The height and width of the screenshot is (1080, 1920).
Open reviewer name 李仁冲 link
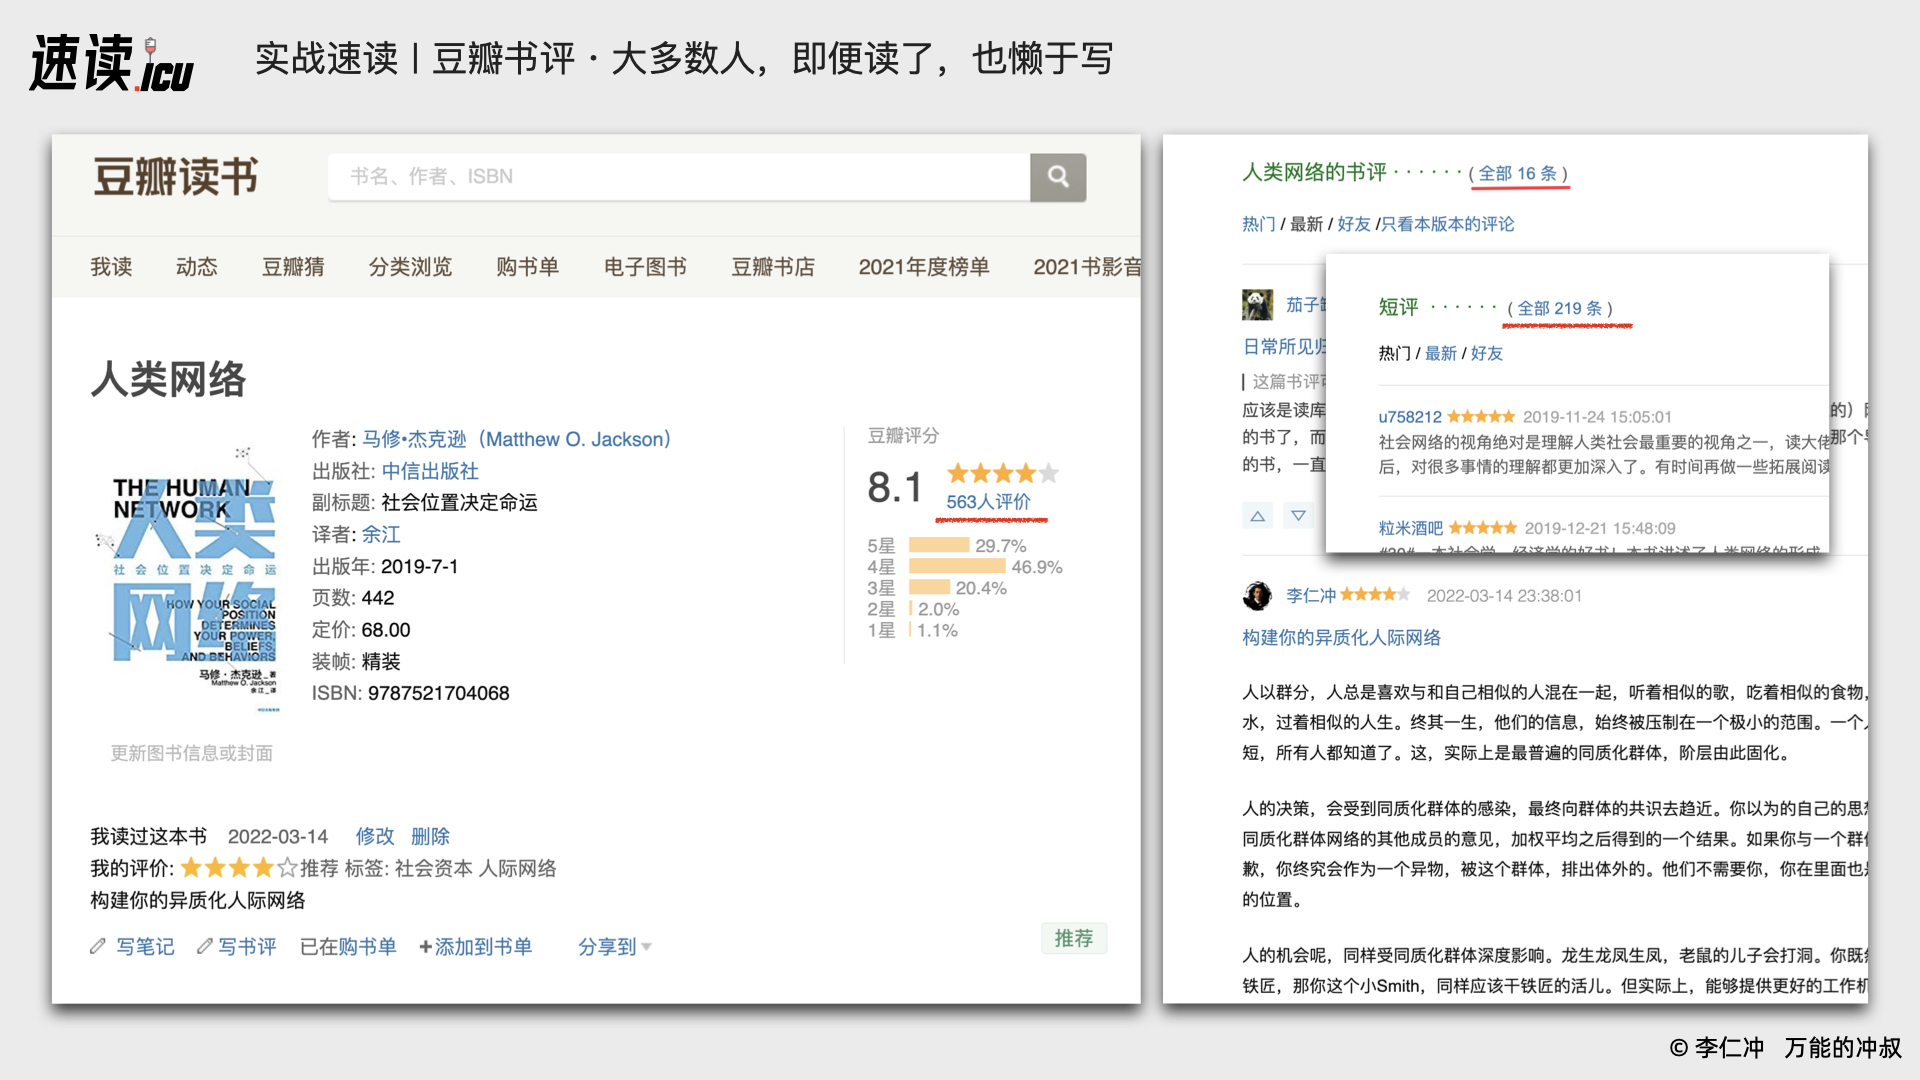(x=1311, y=595)
